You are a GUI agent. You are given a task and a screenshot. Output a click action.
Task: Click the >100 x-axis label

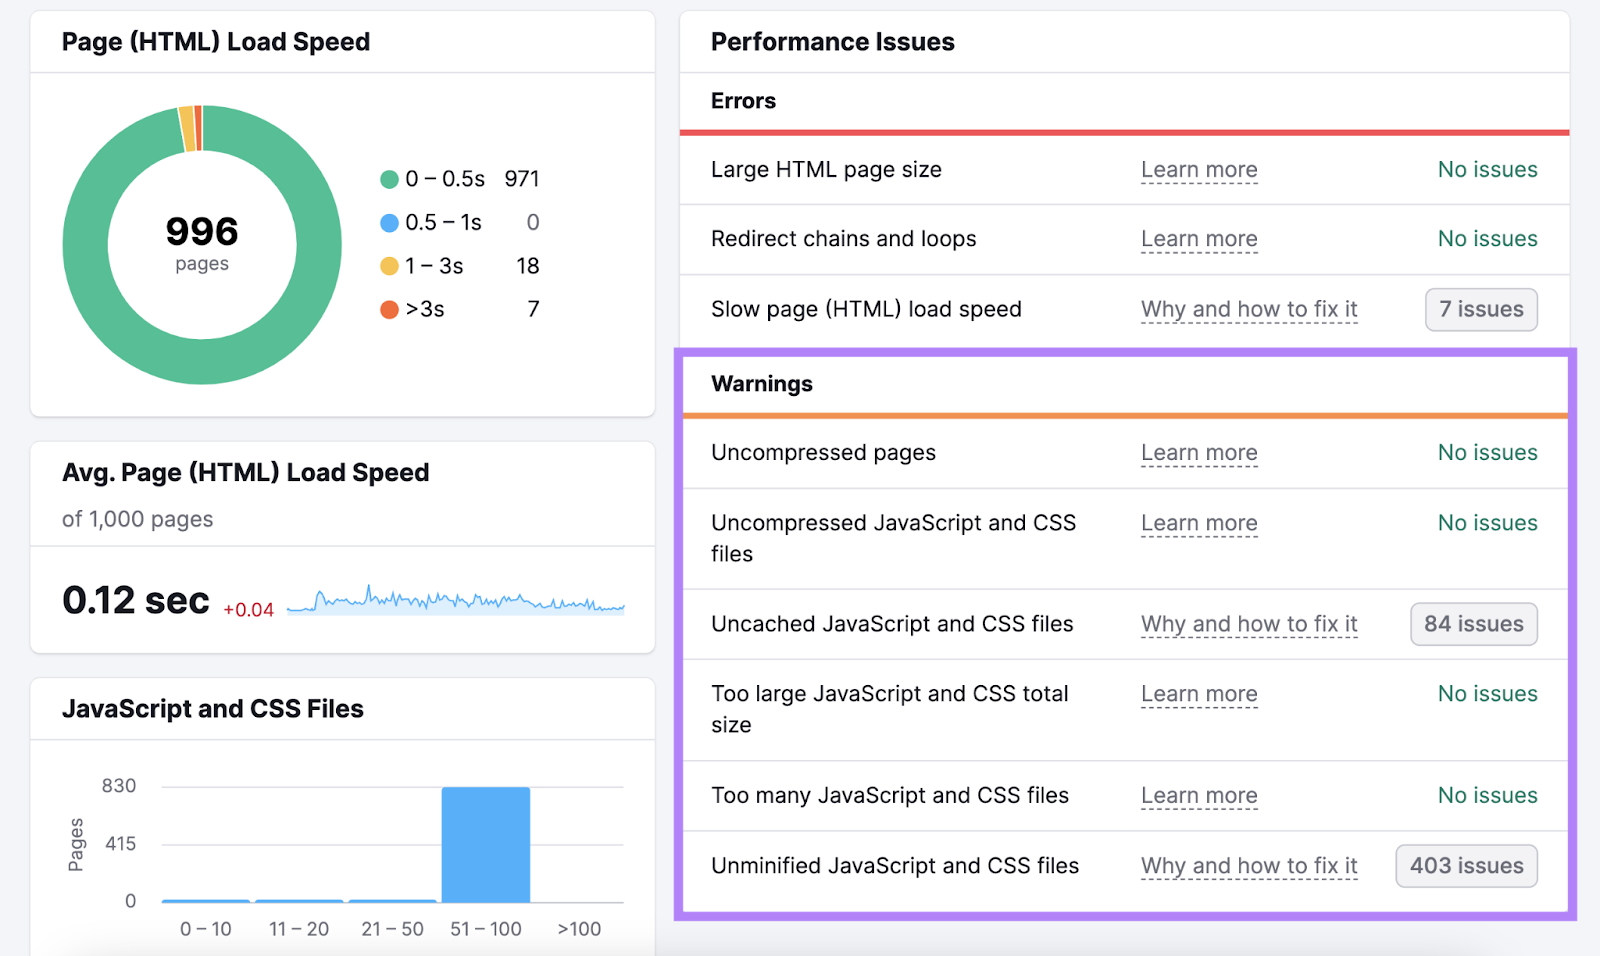coord(579,929)
